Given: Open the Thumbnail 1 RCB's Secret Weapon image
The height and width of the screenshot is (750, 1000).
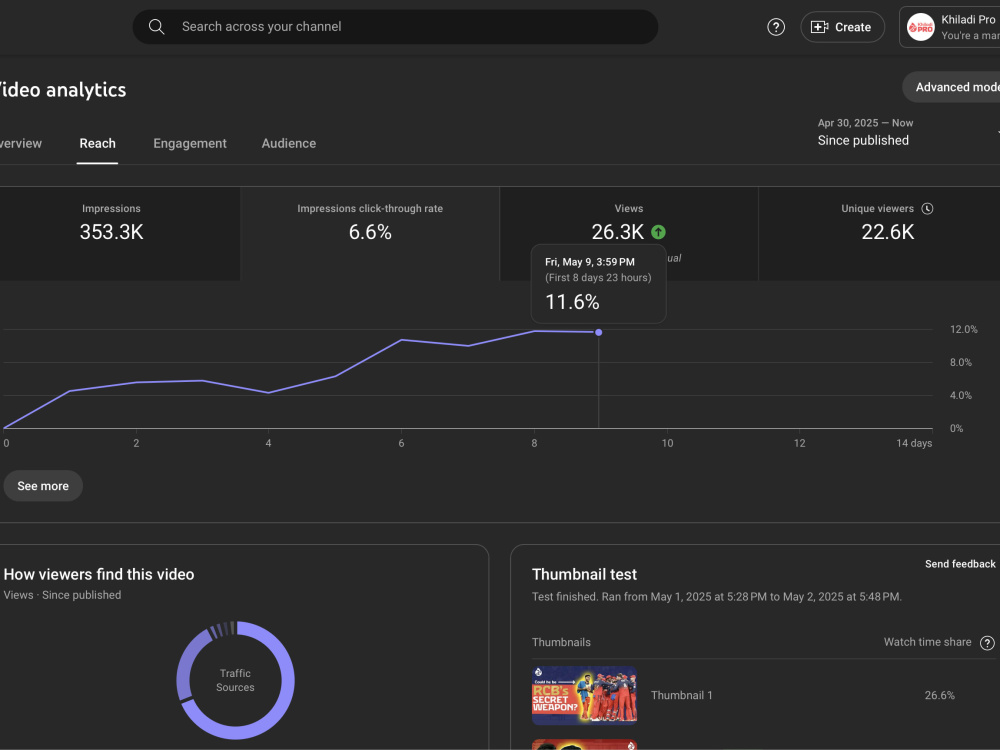Looking at the screenshot, I should point(584,695).
